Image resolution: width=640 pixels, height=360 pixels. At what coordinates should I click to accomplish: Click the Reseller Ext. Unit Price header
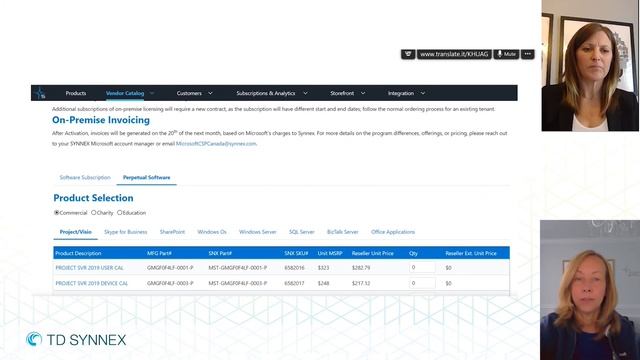pyautogui.click(x=471, y=253)
